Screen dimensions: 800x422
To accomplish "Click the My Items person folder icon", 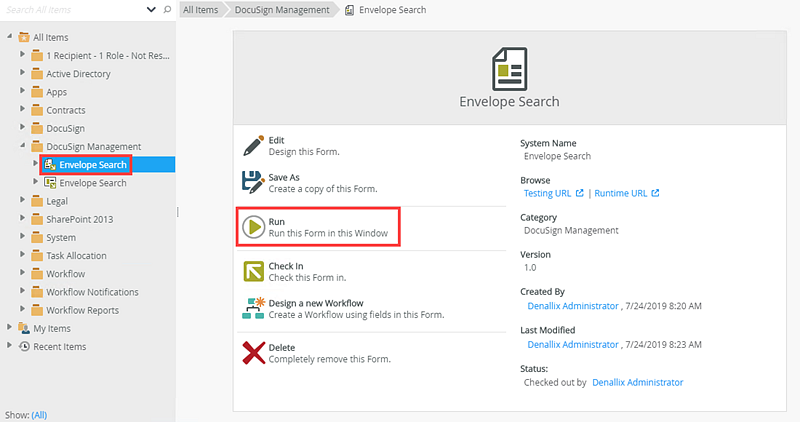I will point(23,329).
